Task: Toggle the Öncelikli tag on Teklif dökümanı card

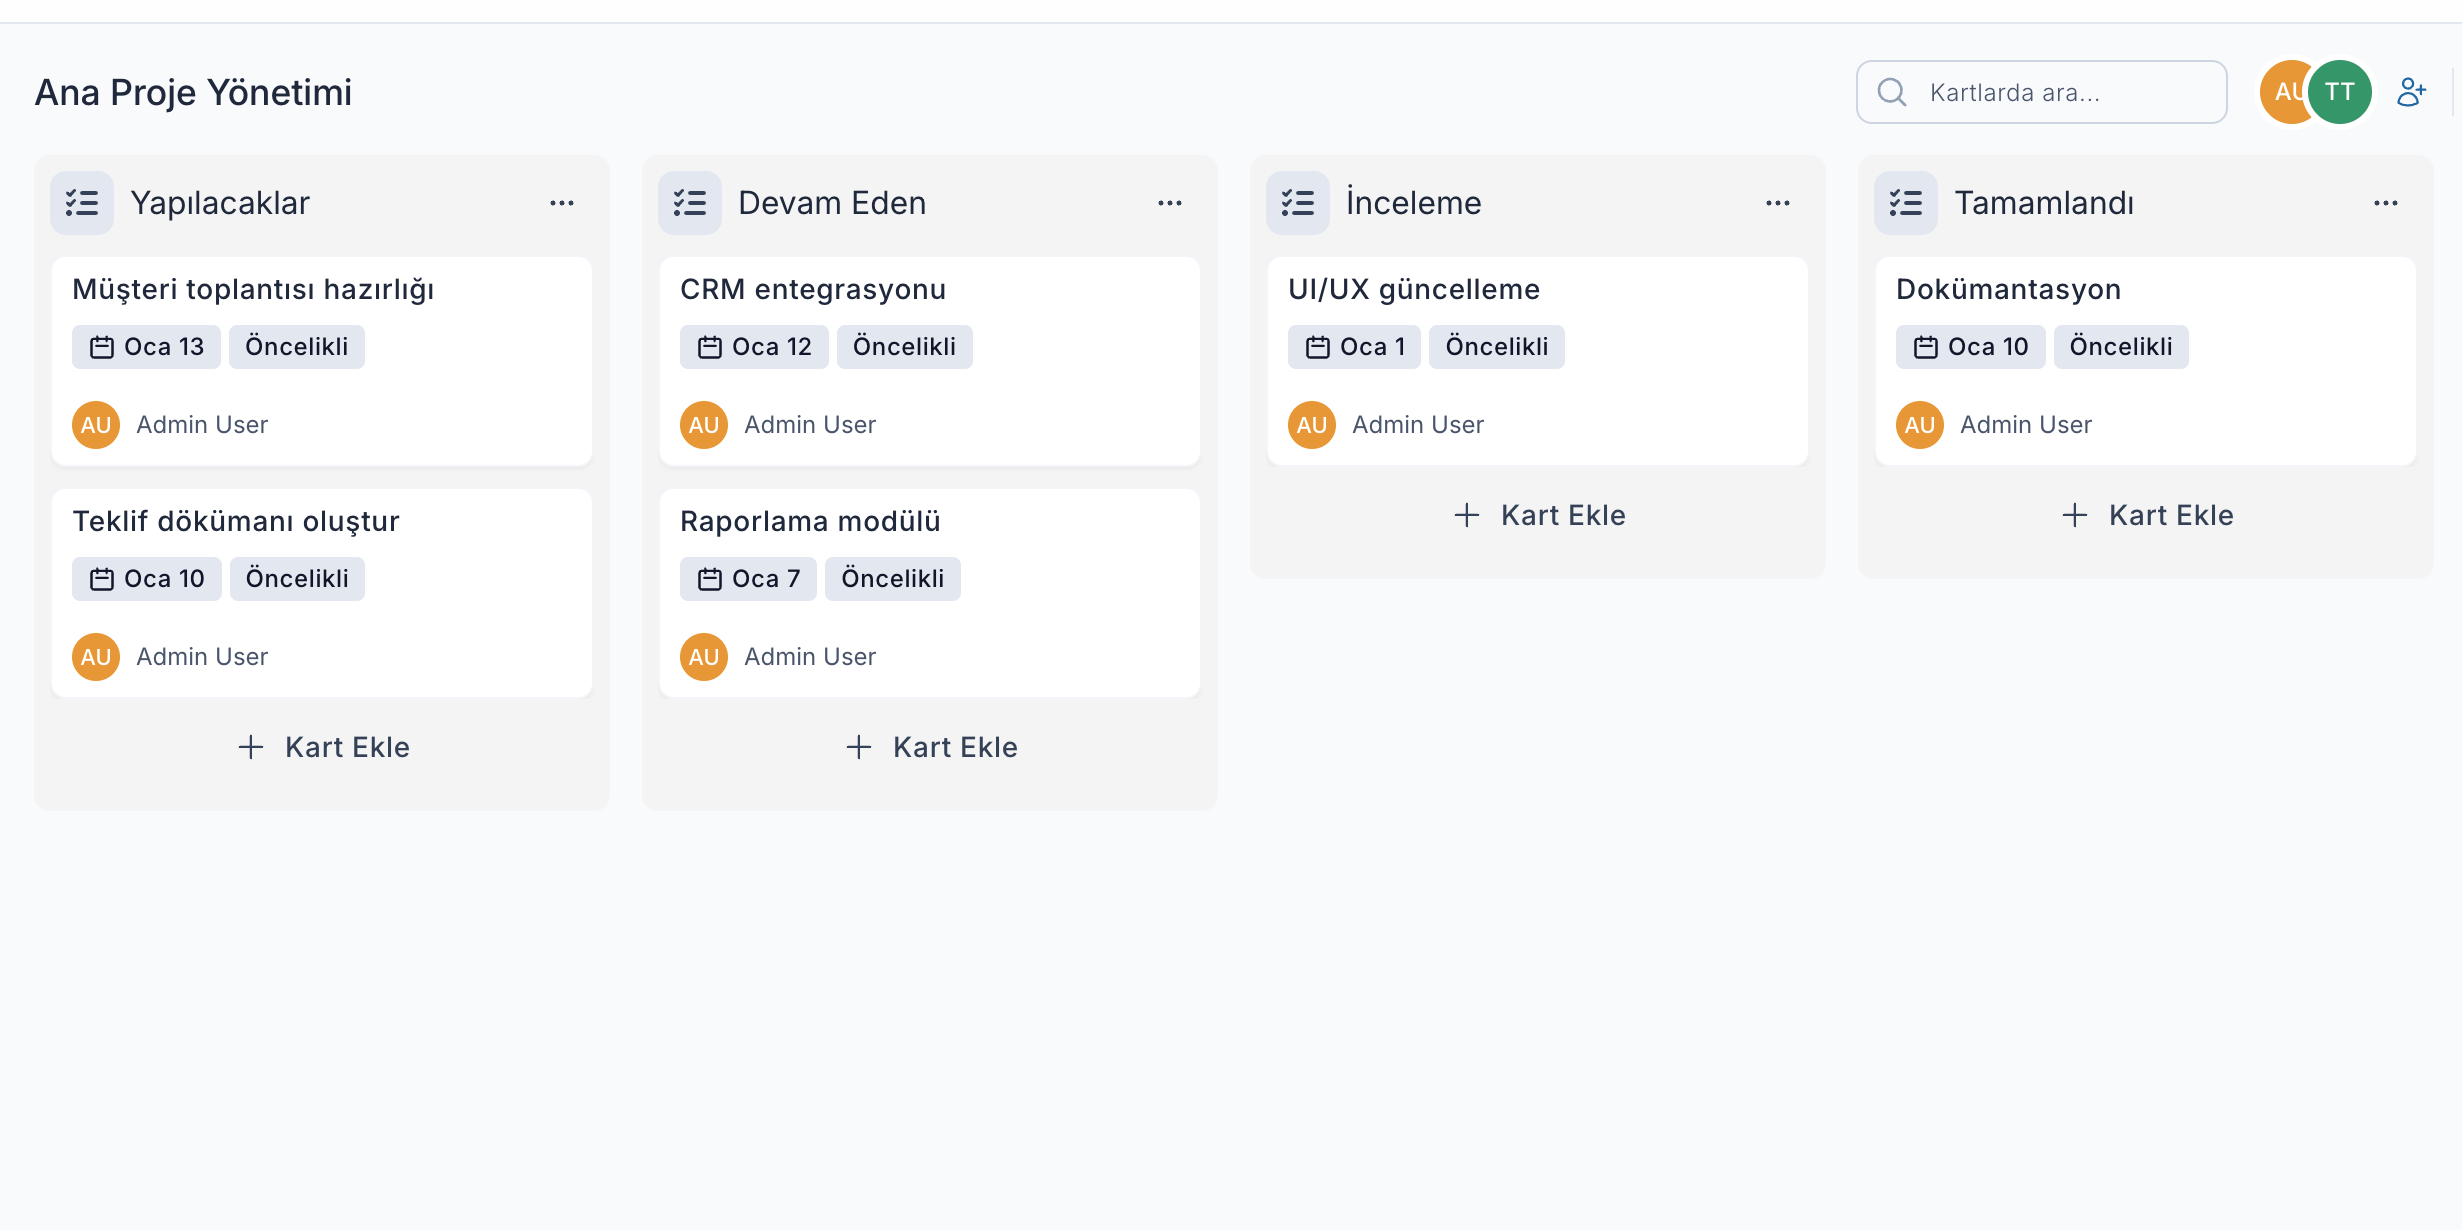Action: [x=296, y=578]
